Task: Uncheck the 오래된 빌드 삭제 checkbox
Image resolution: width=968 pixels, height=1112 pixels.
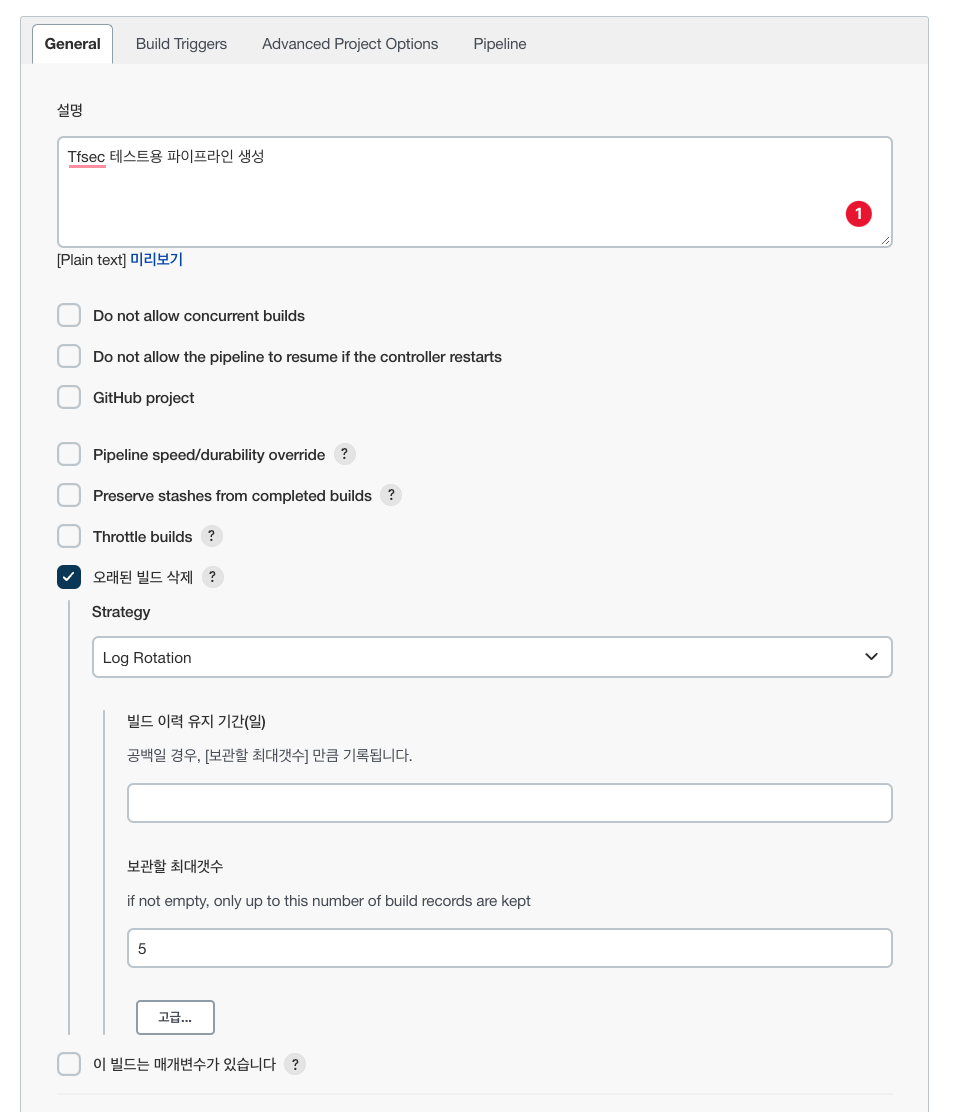Action: (x=69, y=577)
